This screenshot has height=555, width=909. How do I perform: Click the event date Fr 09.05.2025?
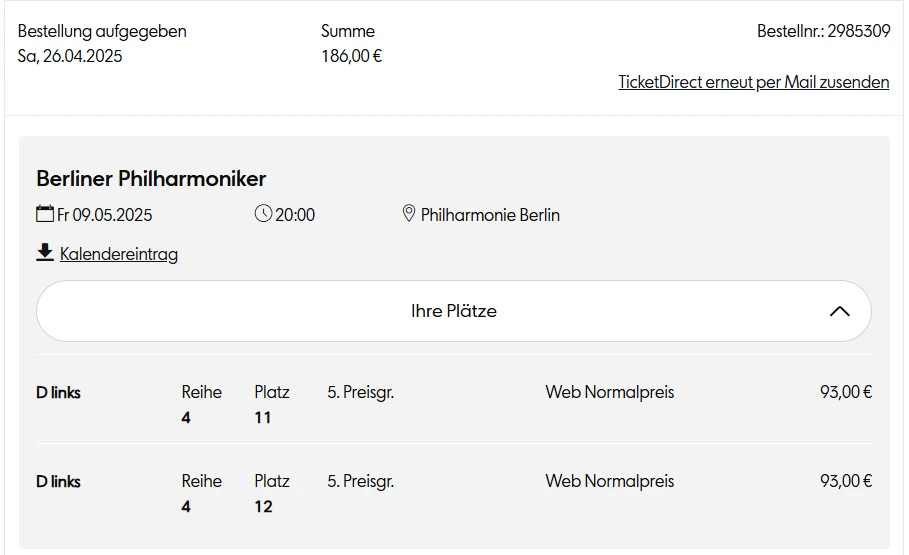pos(105,215)
